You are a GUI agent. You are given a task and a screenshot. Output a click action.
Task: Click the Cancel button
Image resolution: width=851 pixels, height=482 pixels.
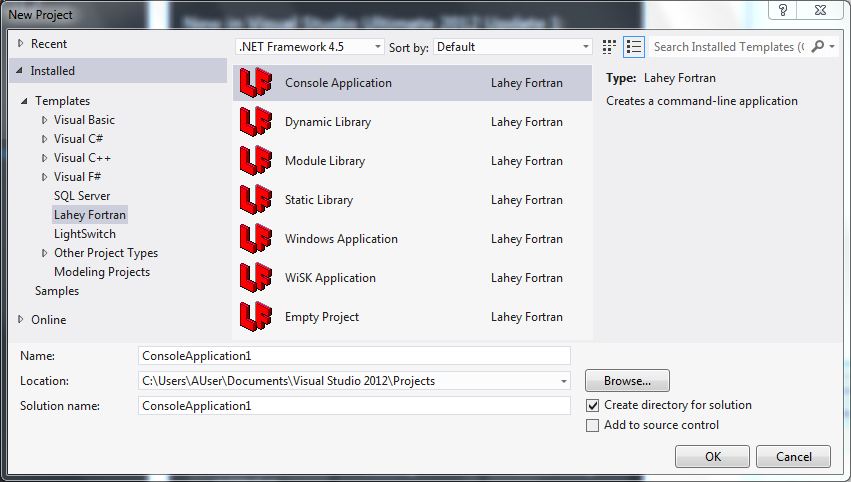tap(793, 456)
